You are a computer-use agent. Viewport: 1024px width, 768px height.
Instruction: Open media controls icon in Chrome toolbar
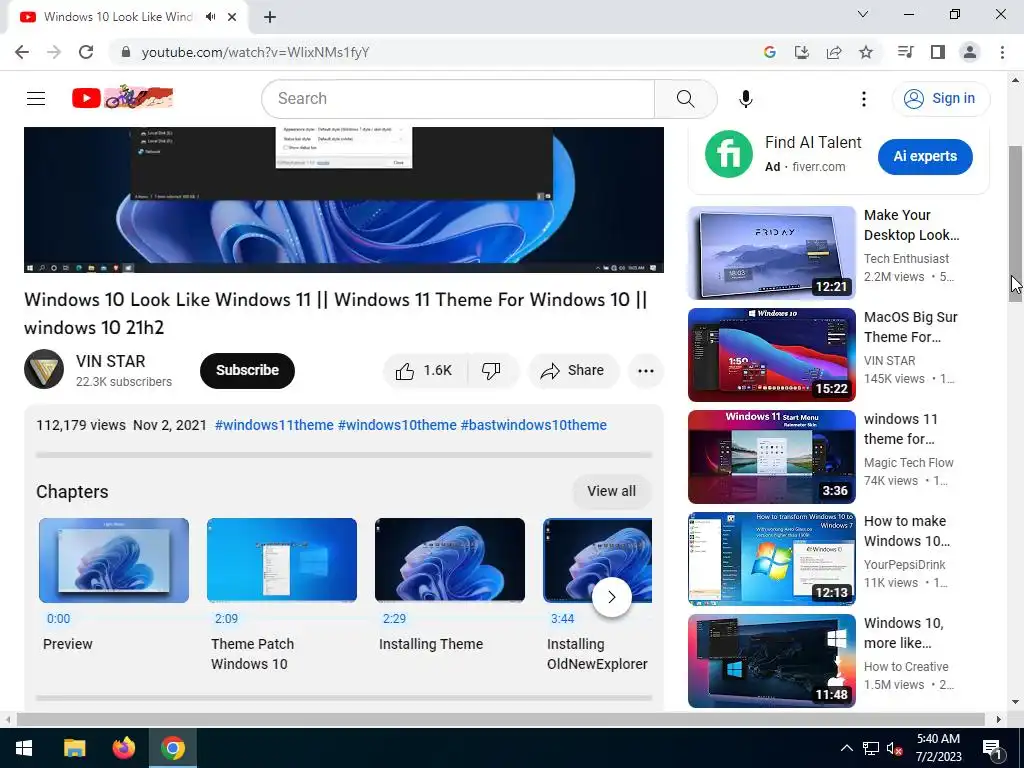[x=905, y=52]
